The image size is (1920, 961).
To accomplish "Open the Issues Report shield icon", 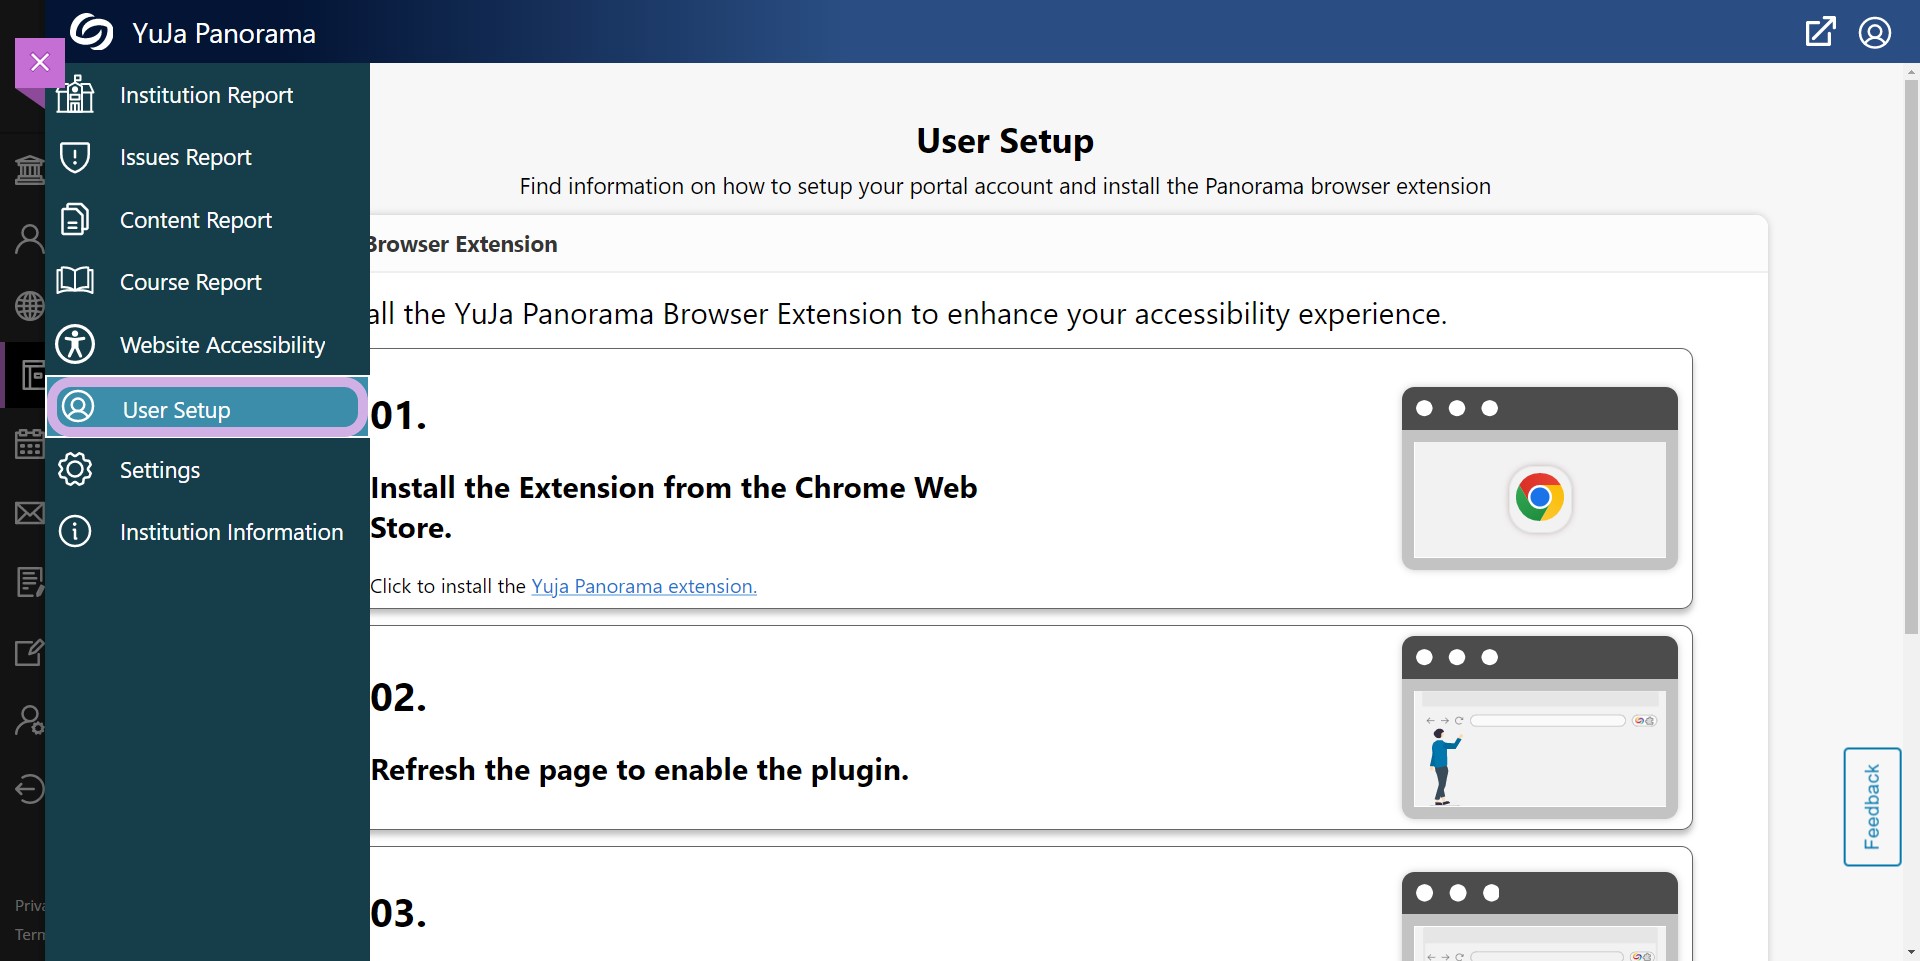I will tap(75, 157).
